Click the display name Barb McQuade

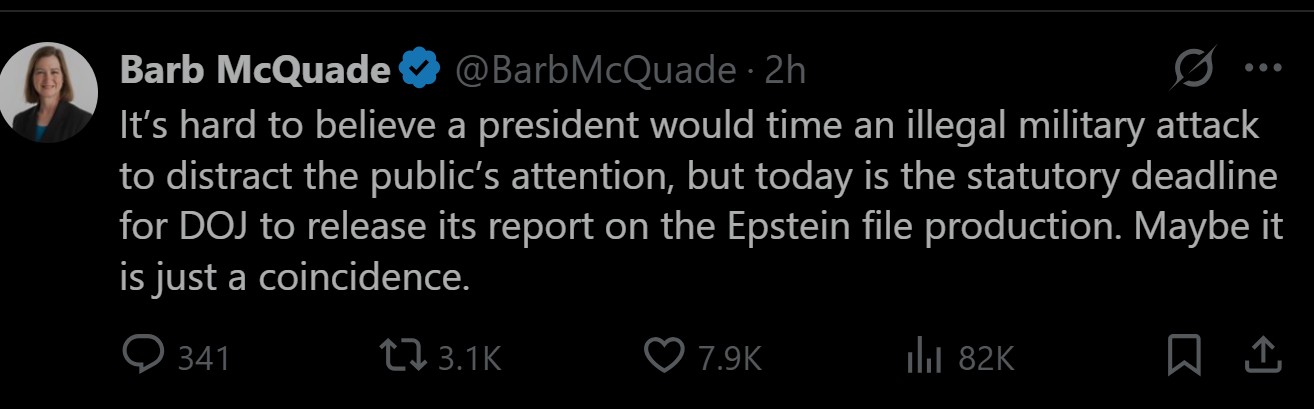pyautogui.click(x=255, y=70)
